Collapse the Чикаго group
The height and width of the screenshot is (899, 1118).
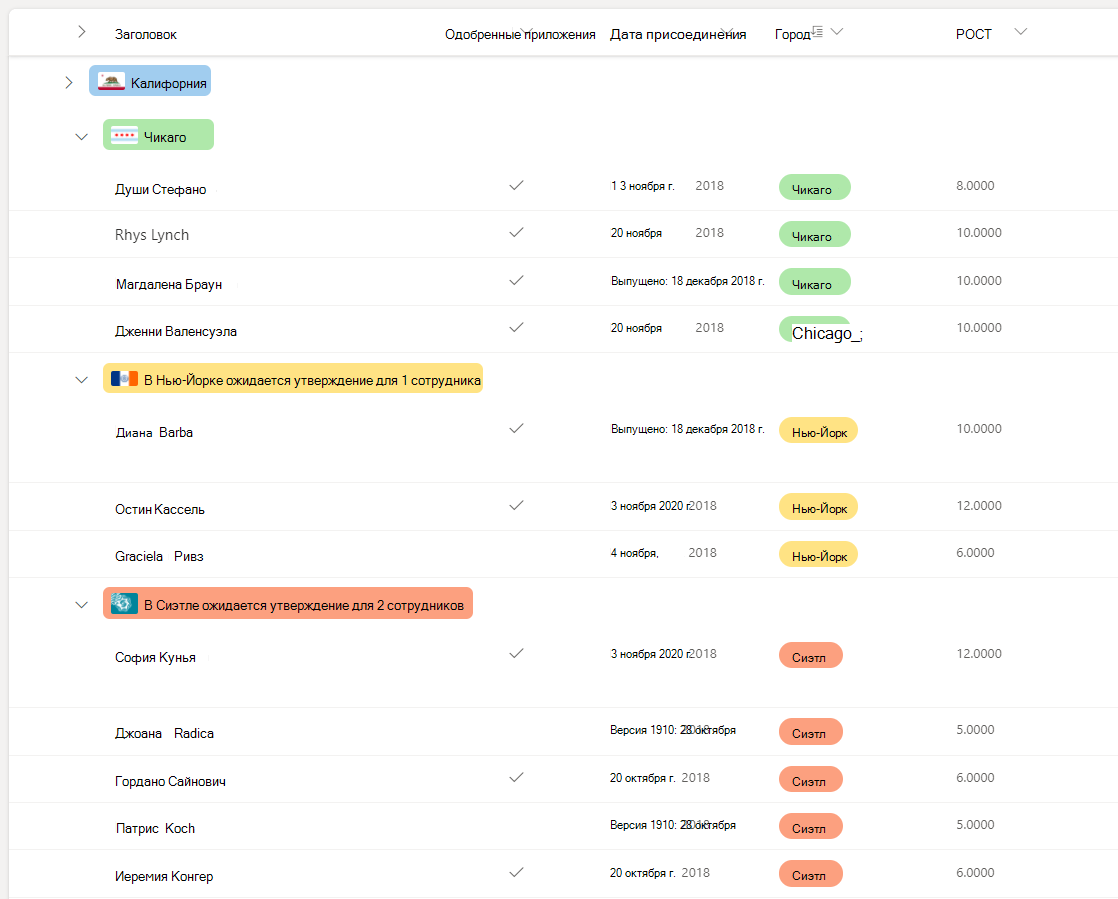click(82, 136)
